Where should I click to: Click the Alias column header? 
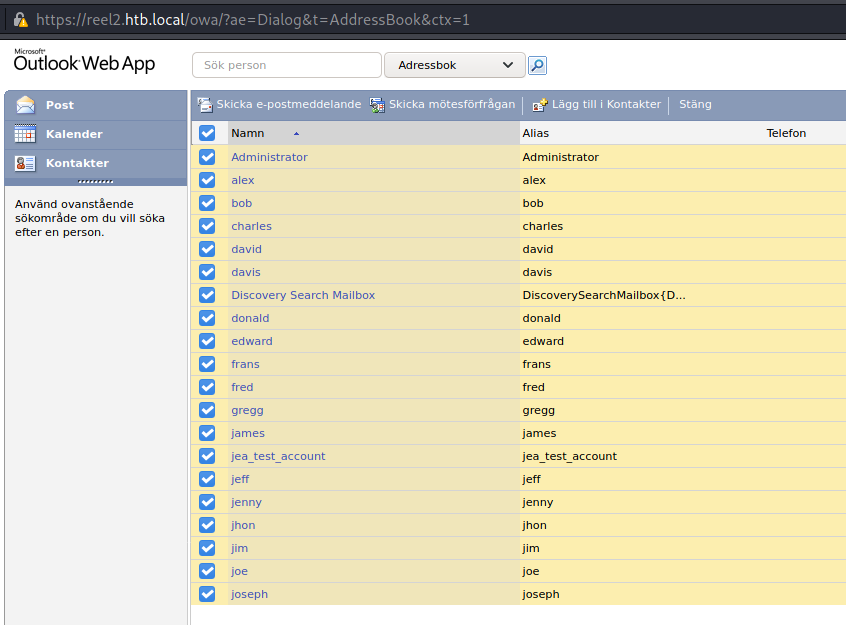pyautogui.click(x=535, y=133)
